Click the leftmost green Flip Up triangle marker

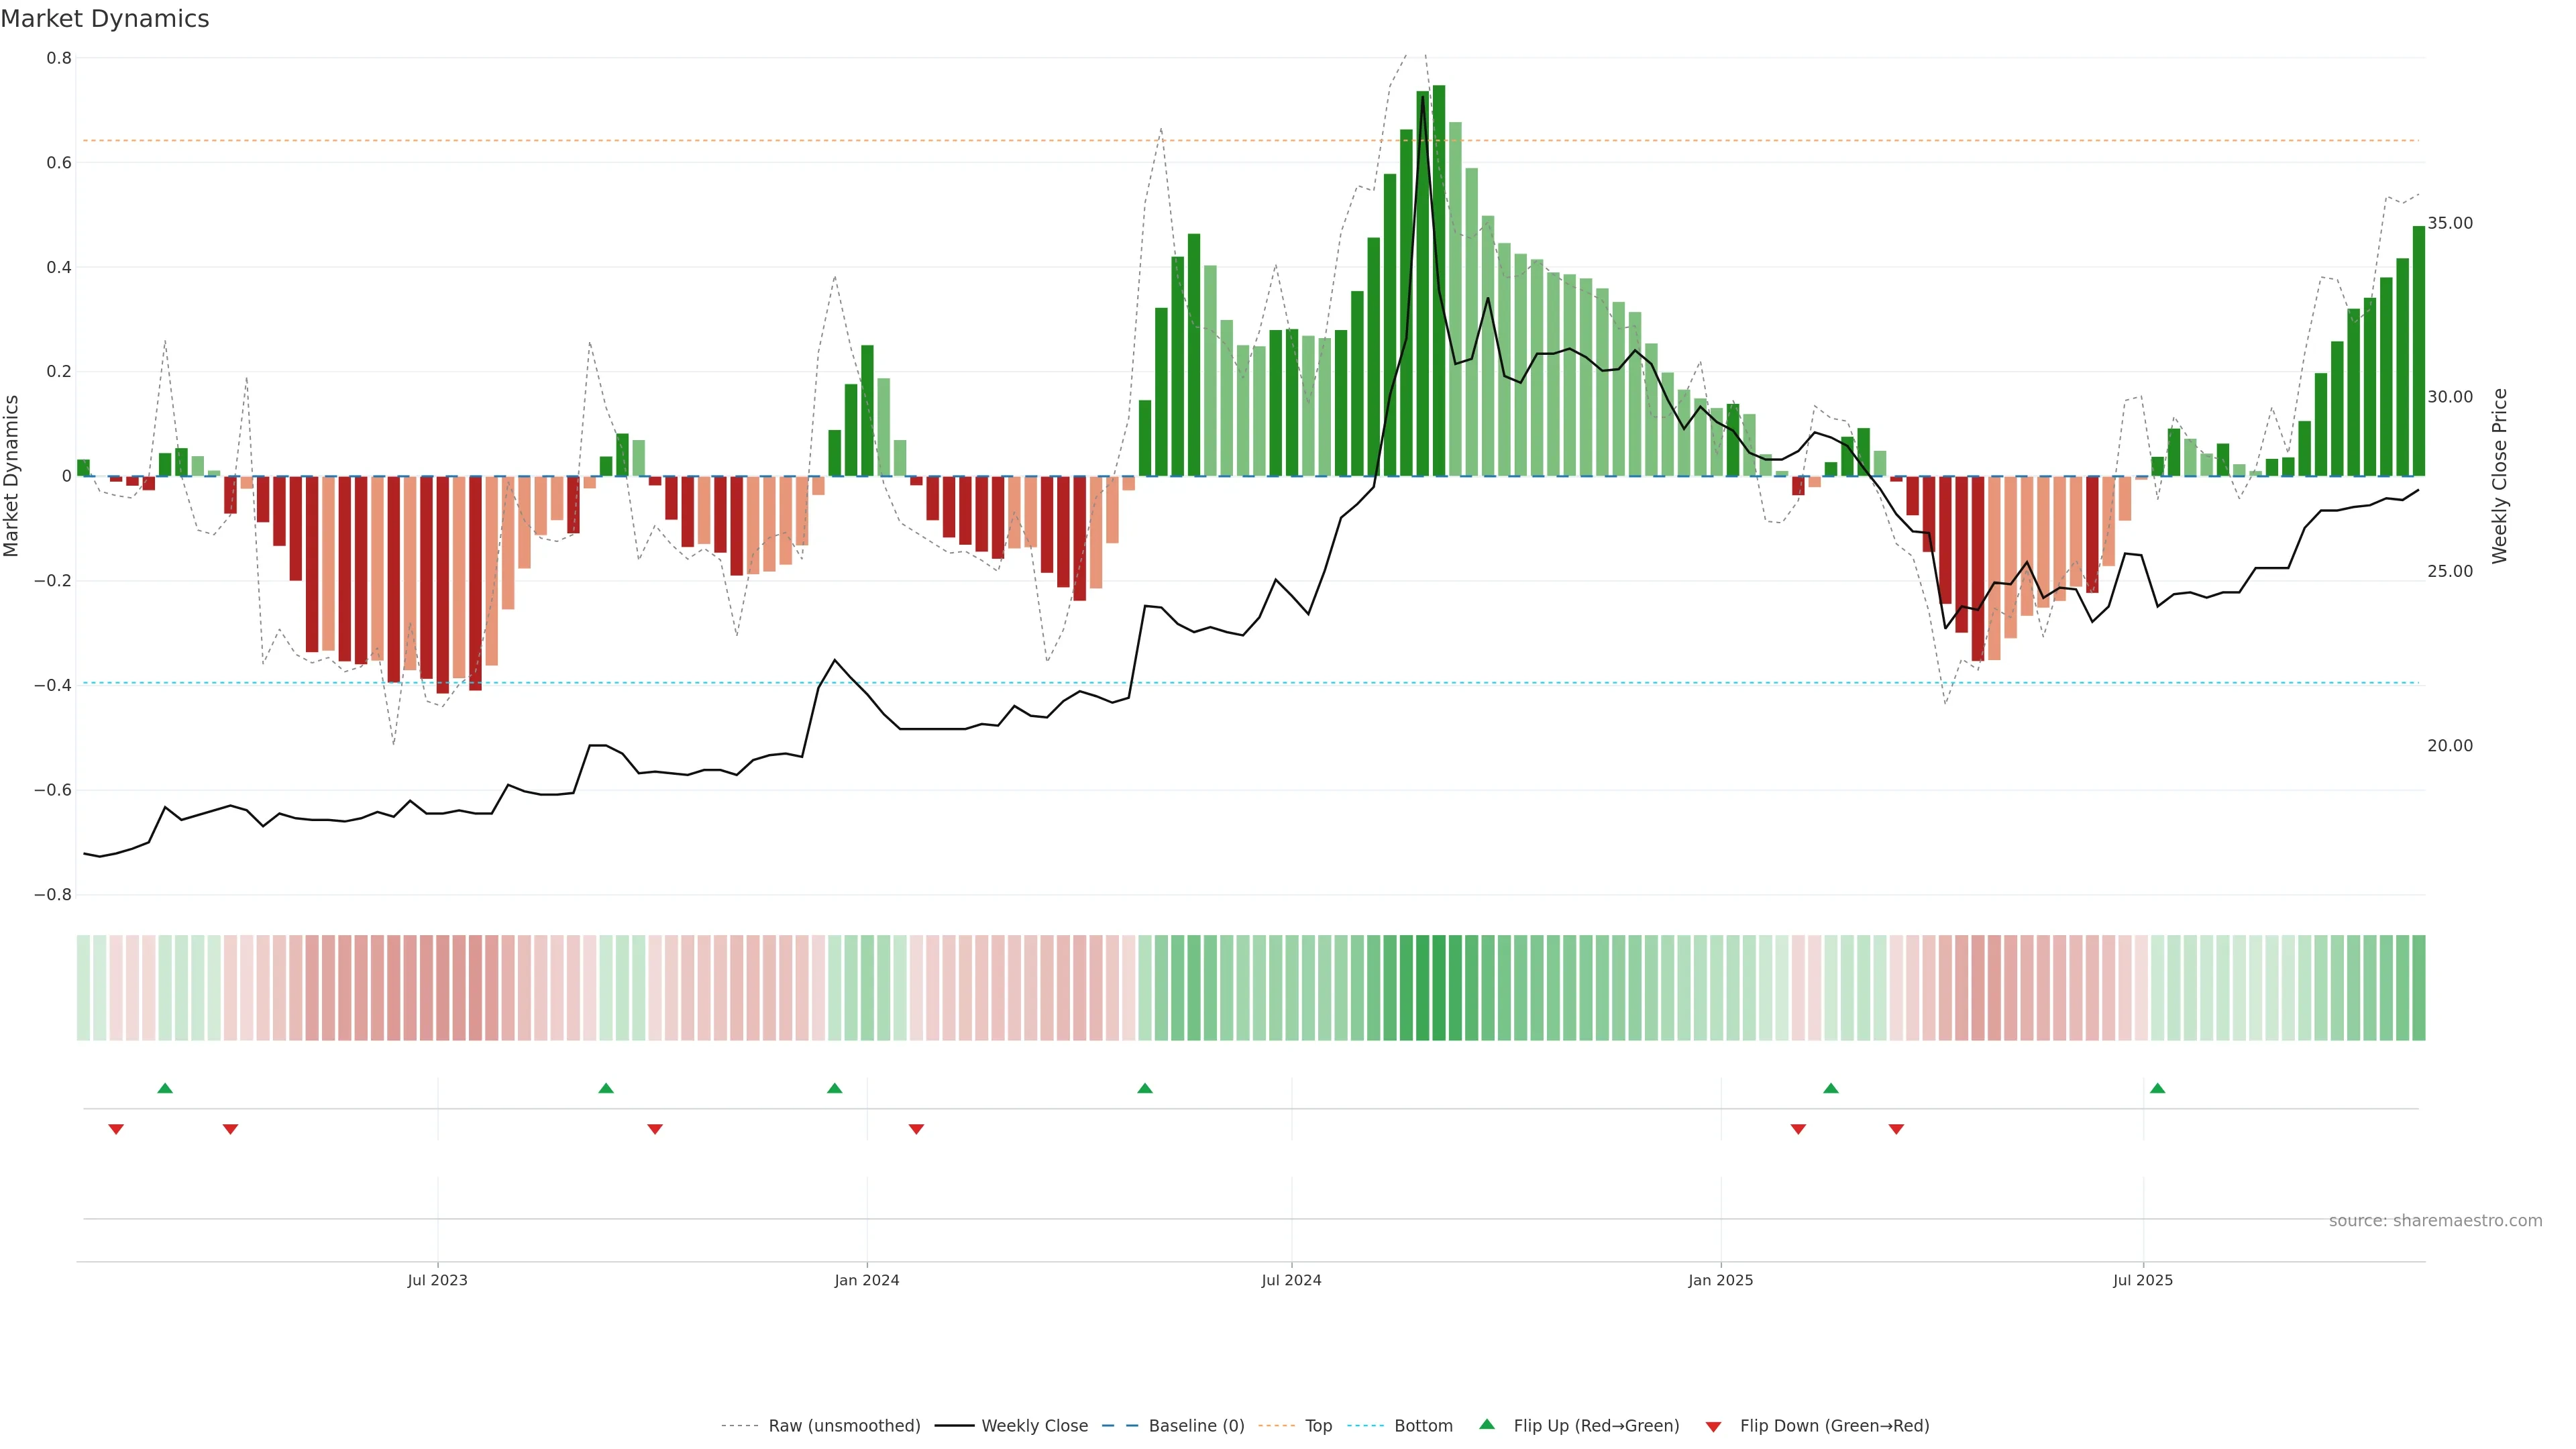pos(165,1088)
